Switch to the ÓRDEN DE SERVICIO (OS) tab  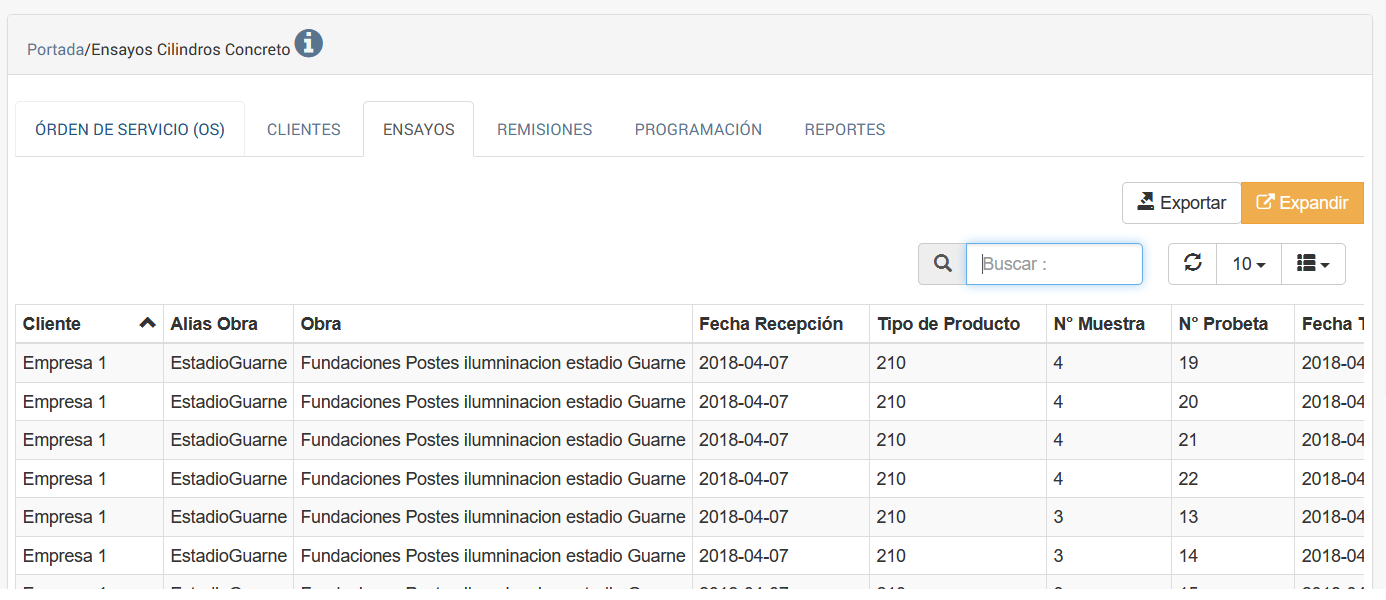click(x=130, y=129)
